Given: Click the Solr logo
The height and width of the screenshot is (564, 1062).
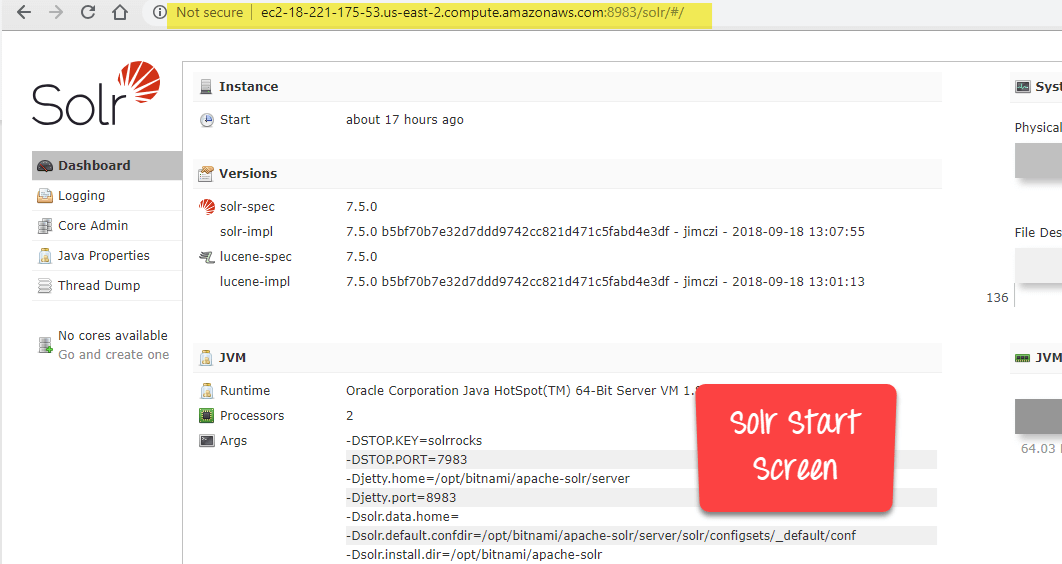Looking at the screenshot, I should click(x=95, y=94).
